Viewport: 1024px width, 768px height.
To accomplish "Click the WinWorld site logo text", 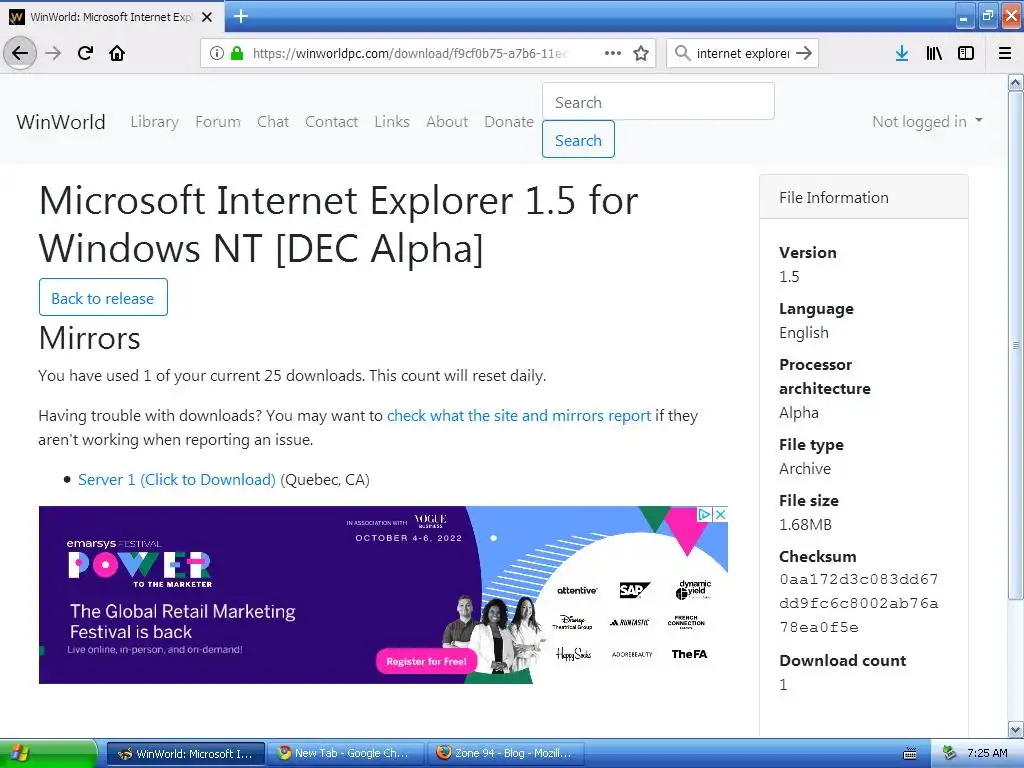I will [x=61, y=121].
